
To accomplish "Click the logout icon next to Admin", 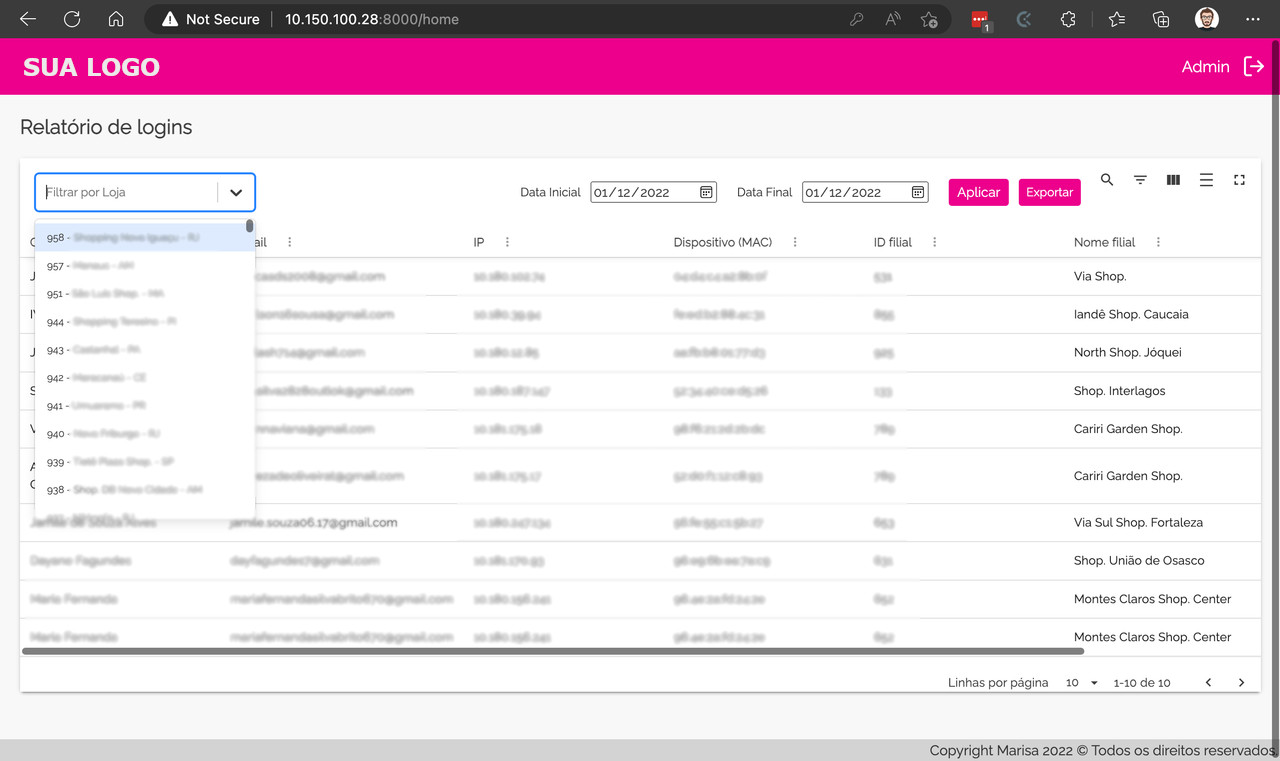I will (1253, 66).
